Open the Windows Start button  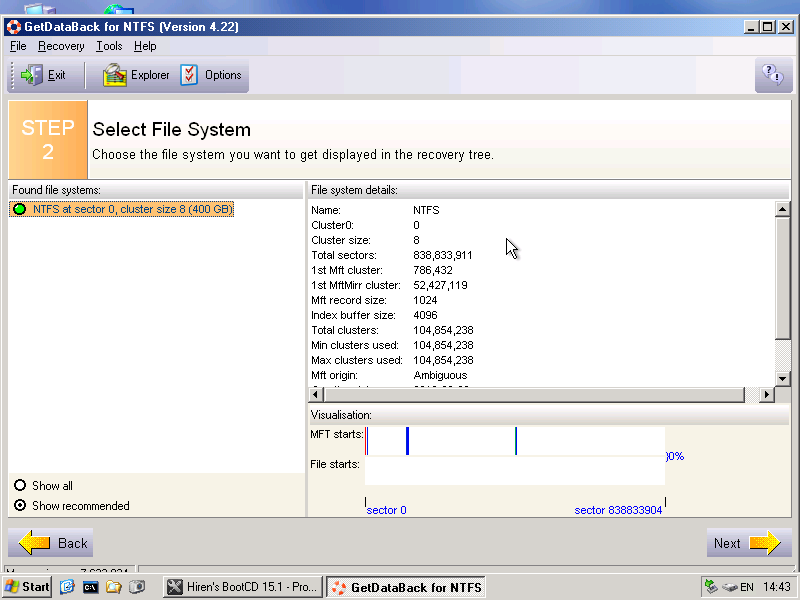(28, 587)
